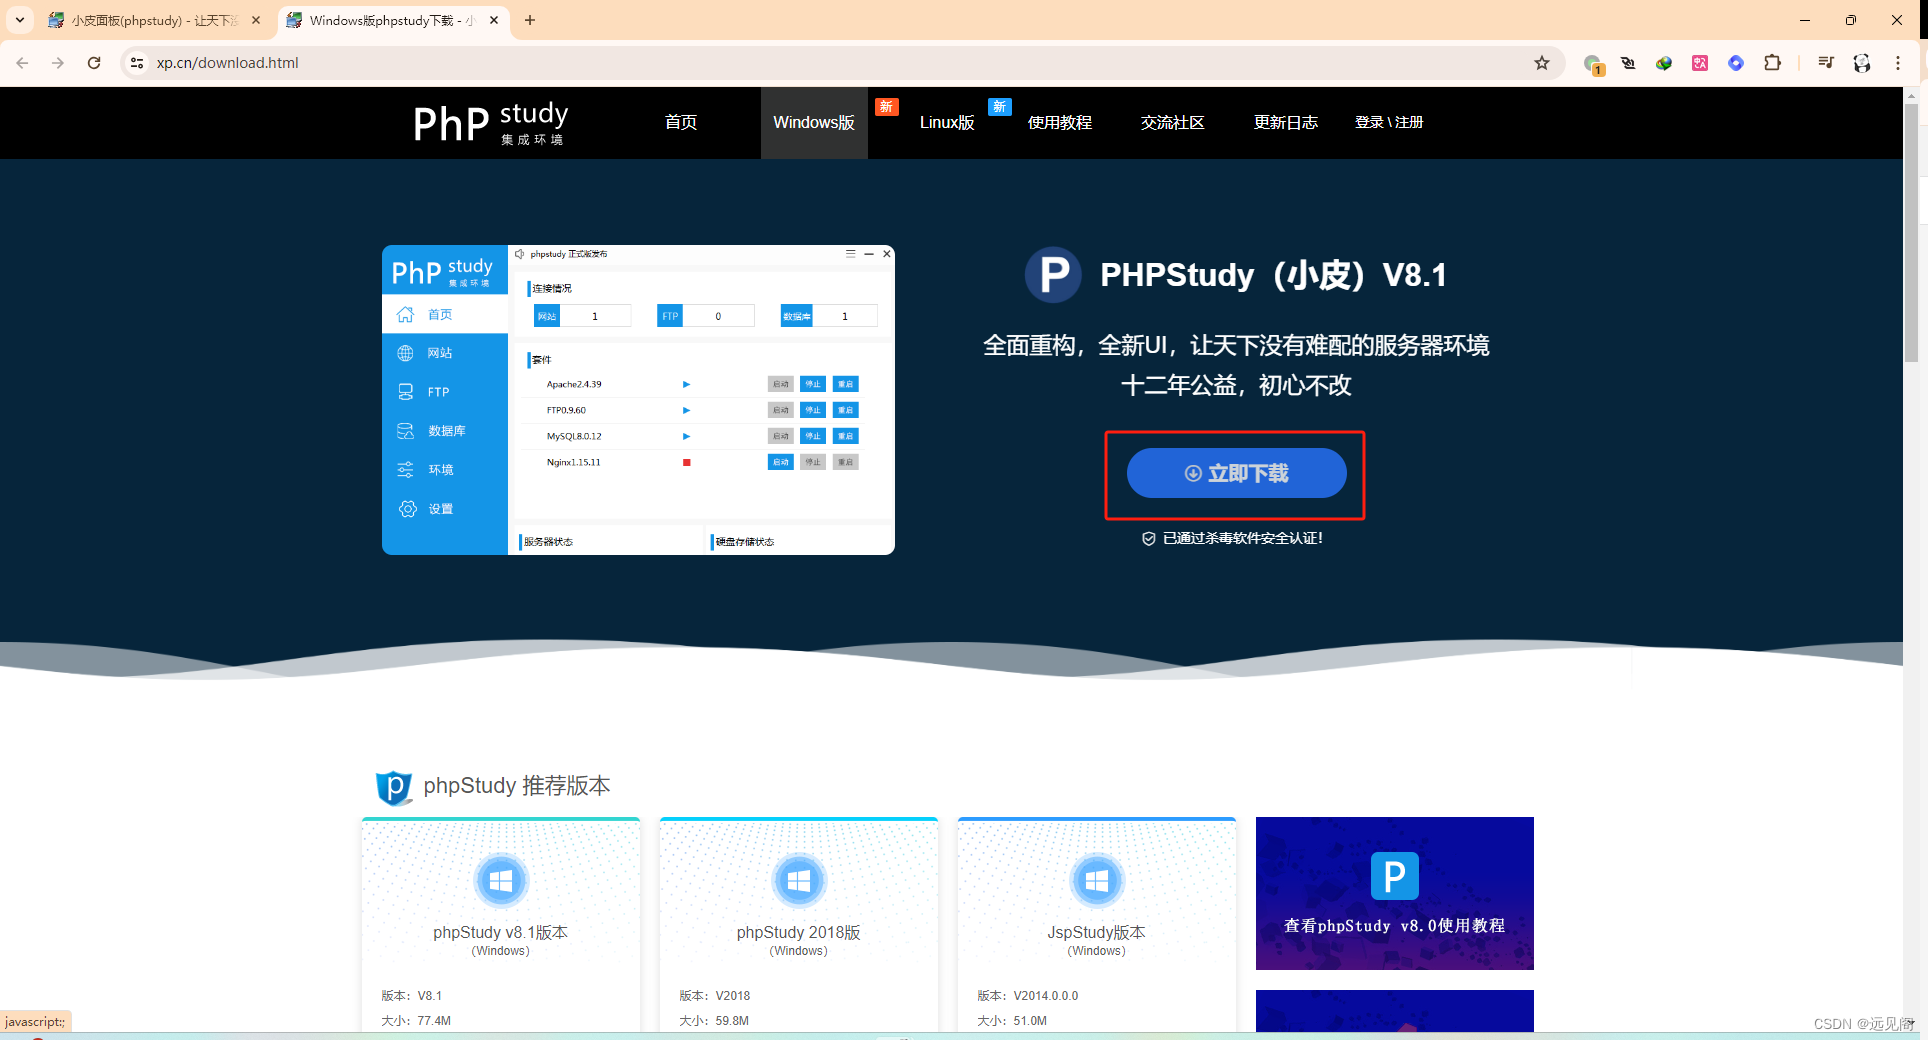Click the Windows icon on phpStudy v8.1版本 card
Viewport: 1928px width, 1040px height.
[x=501, y=881]
